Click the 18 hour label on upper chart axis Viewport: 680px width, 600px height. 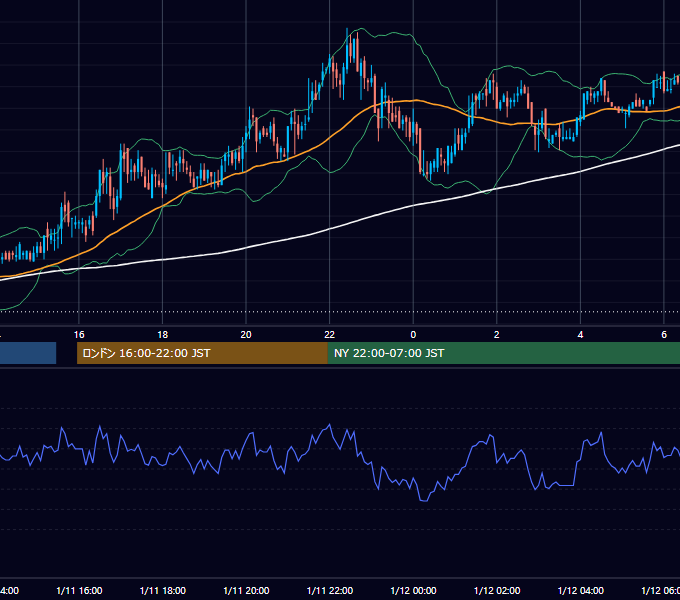coord(162,335)
